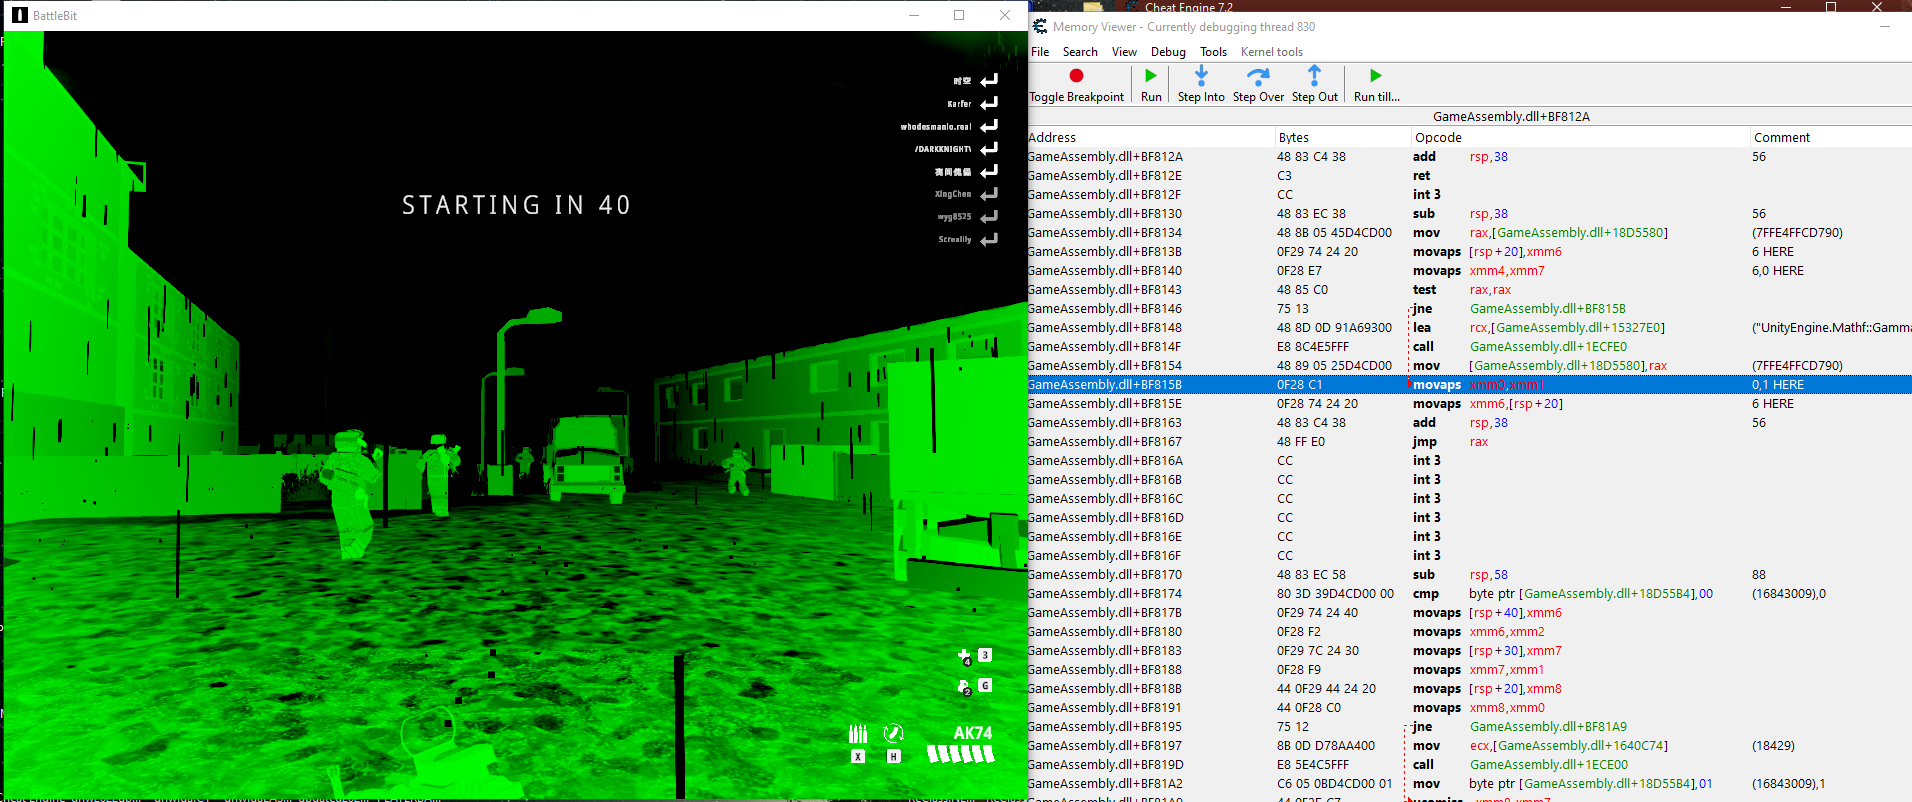
Task: Click jump target GameAssembly.dll+BF81A9
Action: click(1548, 727)
